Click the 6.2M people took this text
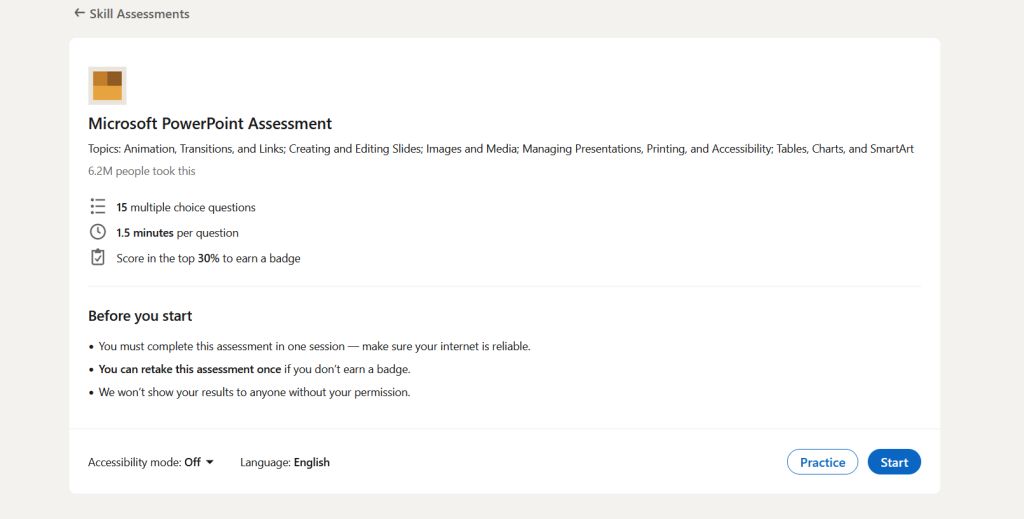The image size is (1024, 519). [x=141, y=171]
